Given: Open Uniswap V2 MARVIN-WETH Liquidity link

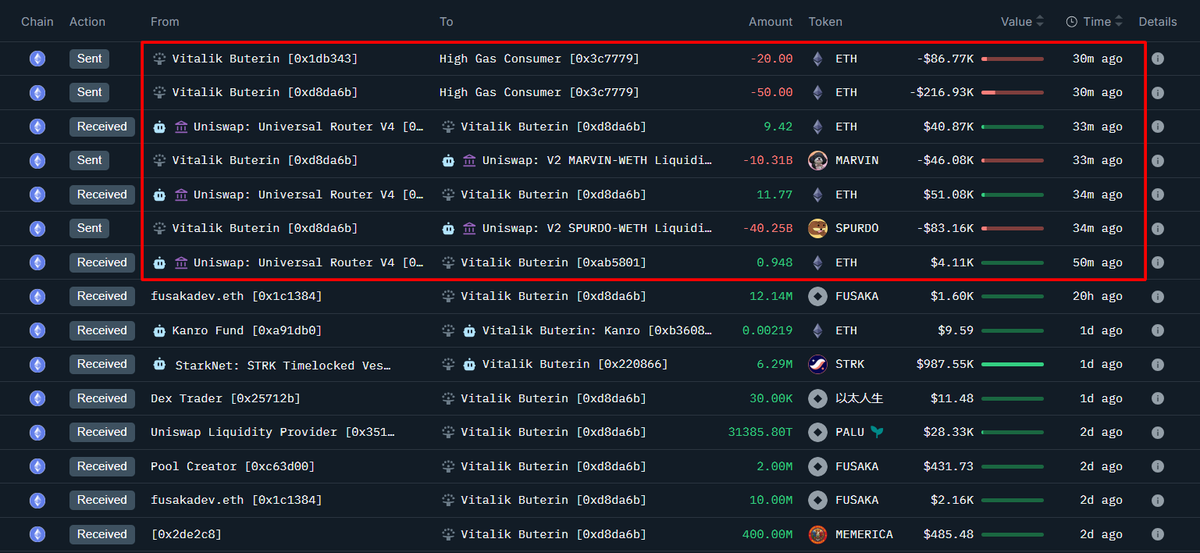Looking at the screenshot, I should 597,161.
